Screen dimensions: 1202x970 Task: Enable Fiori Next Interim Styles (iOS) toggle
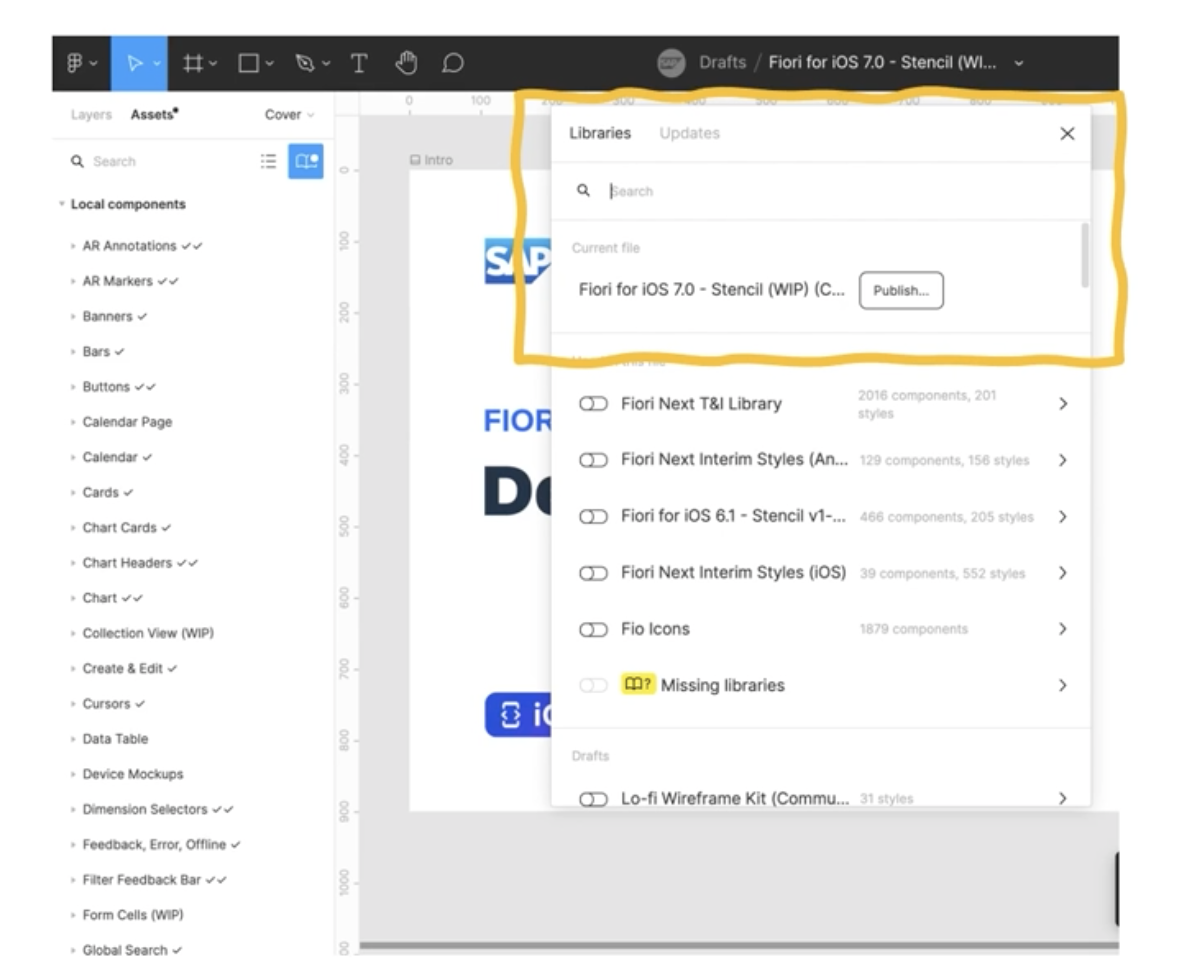pyautogui.click(x=594, y=573)
